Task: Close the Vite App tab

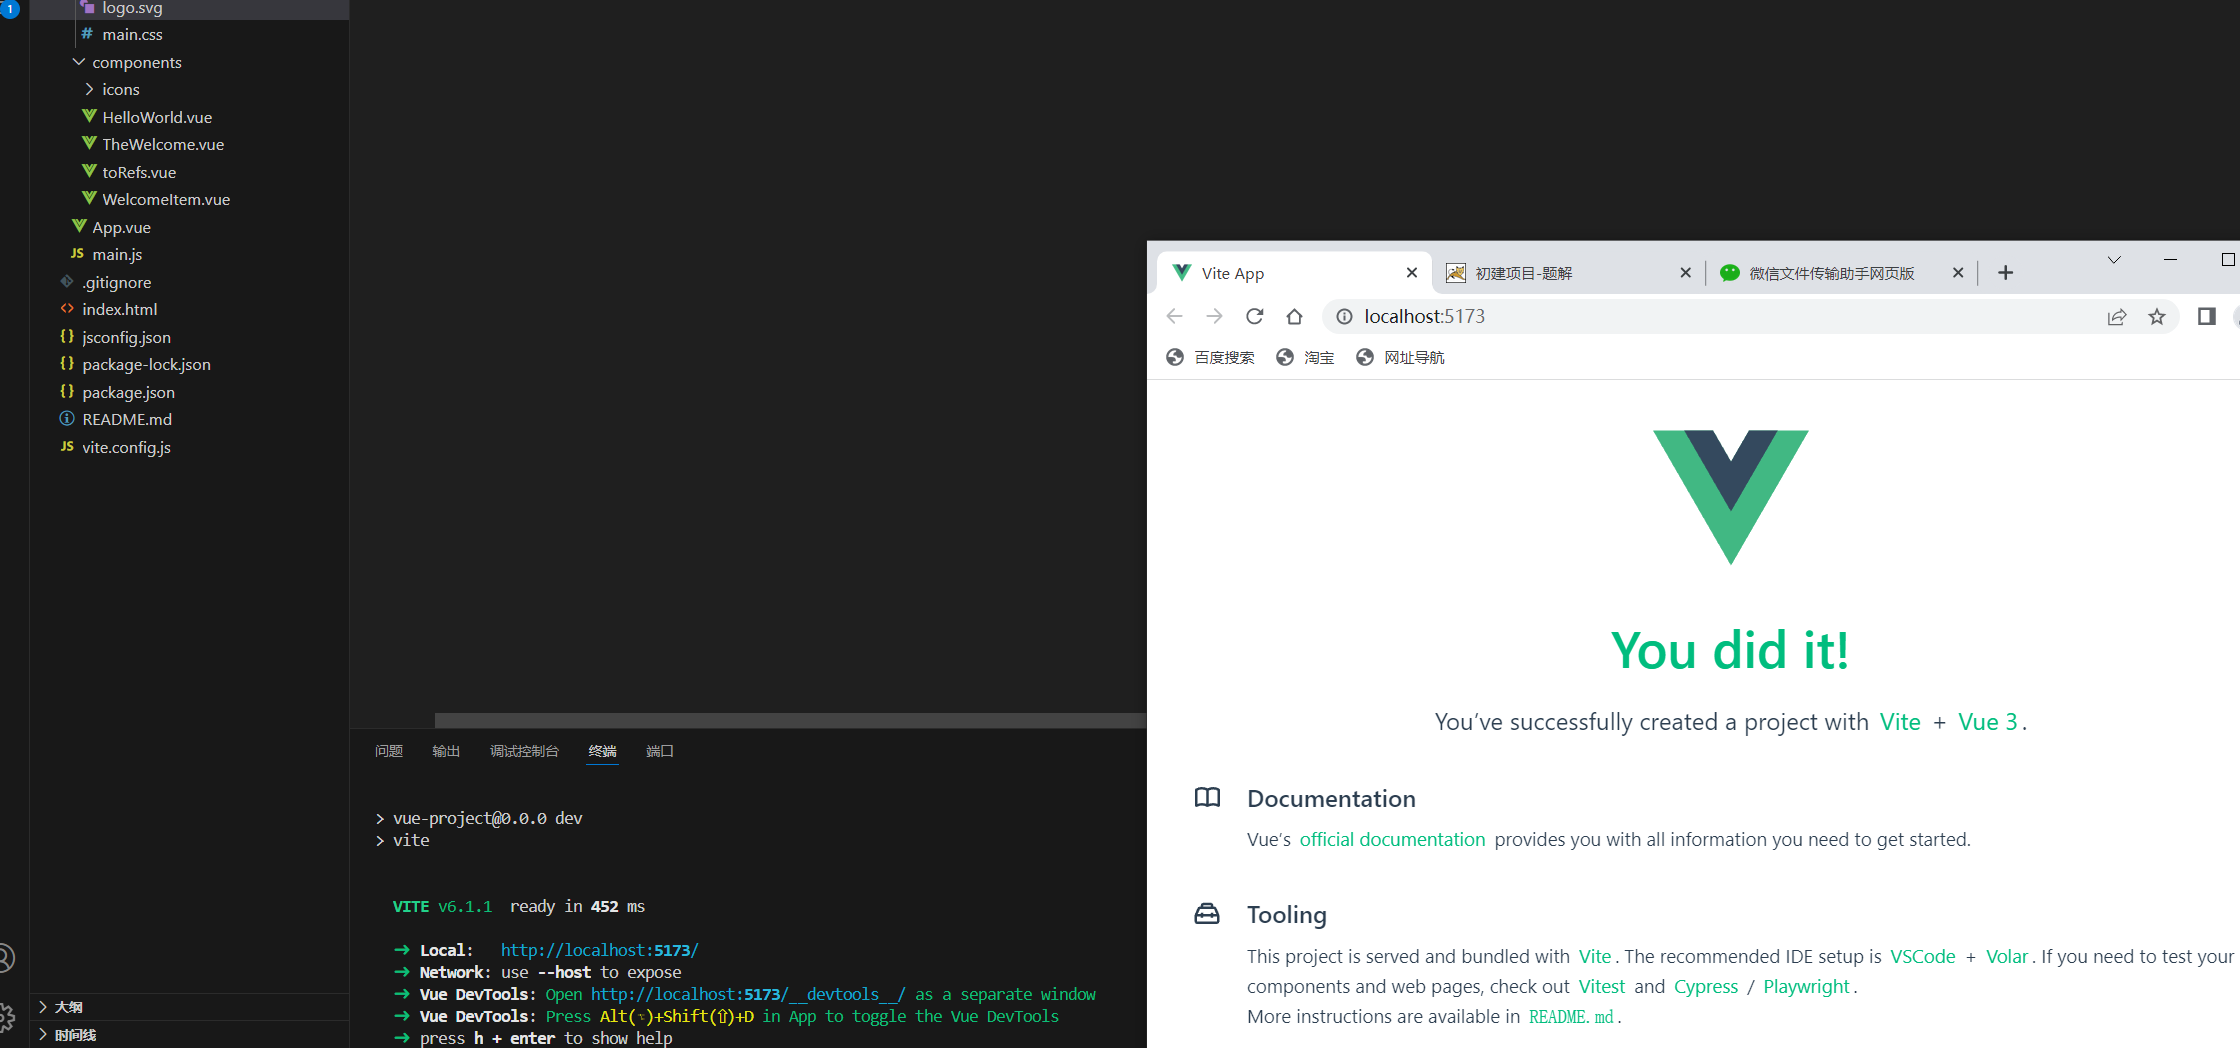Action: tap(1412, 272)
